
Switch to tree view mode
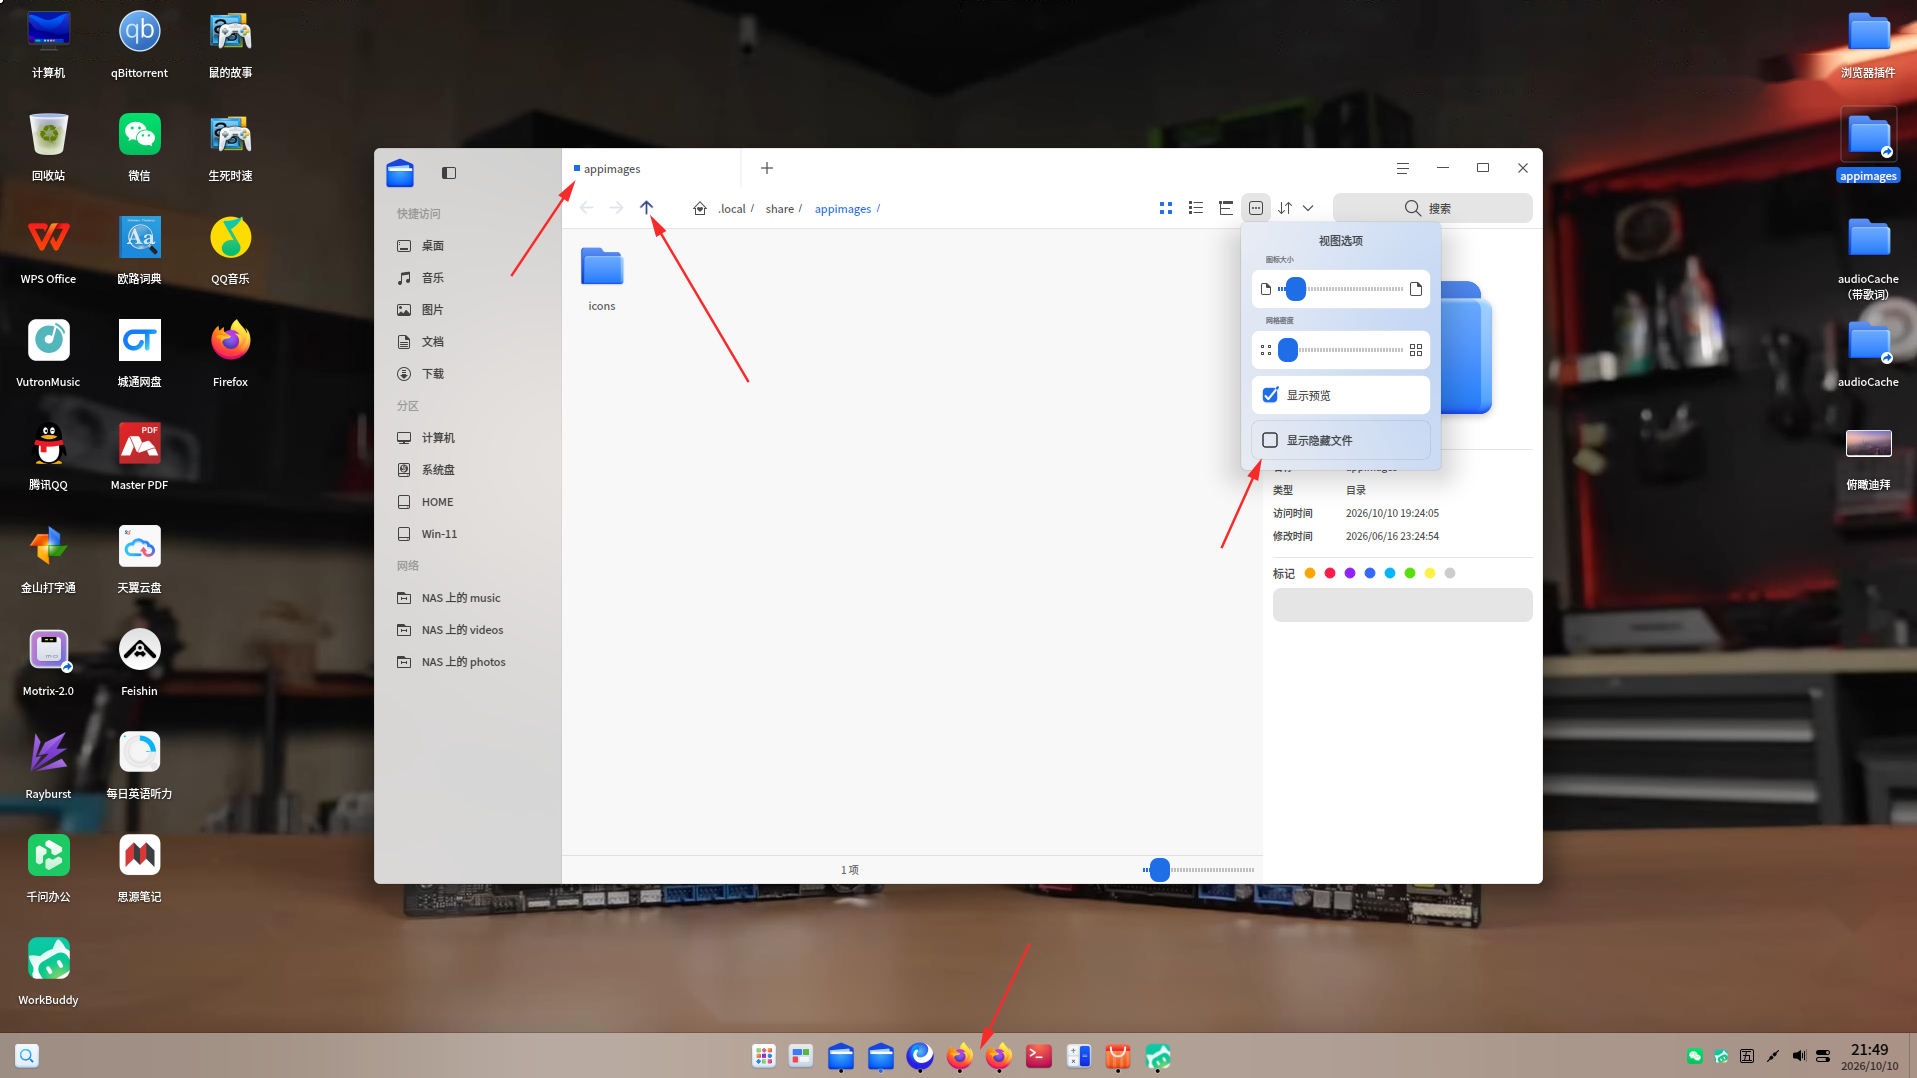pyautogui.click(x=1225, y=208)
